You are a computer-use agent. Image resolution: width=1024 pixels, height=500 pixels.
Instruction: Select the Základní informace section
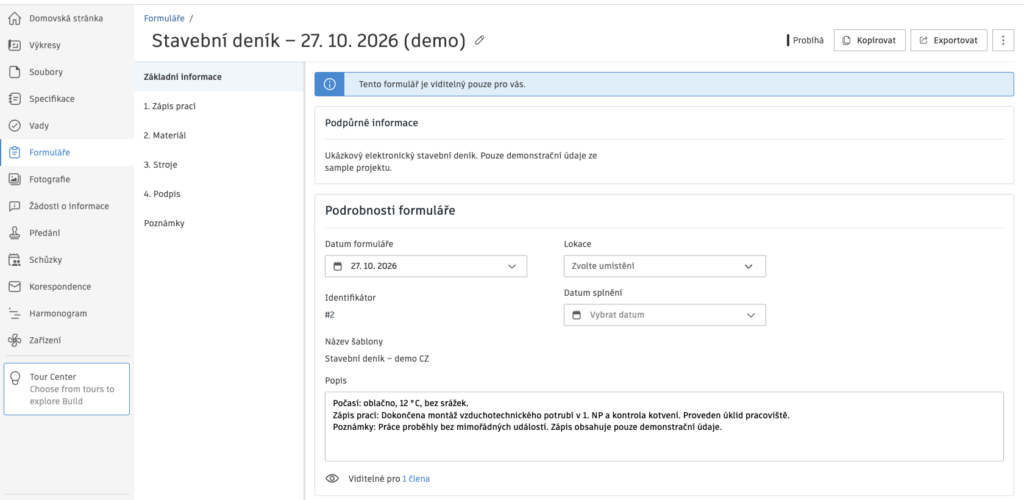click(219, 76)
